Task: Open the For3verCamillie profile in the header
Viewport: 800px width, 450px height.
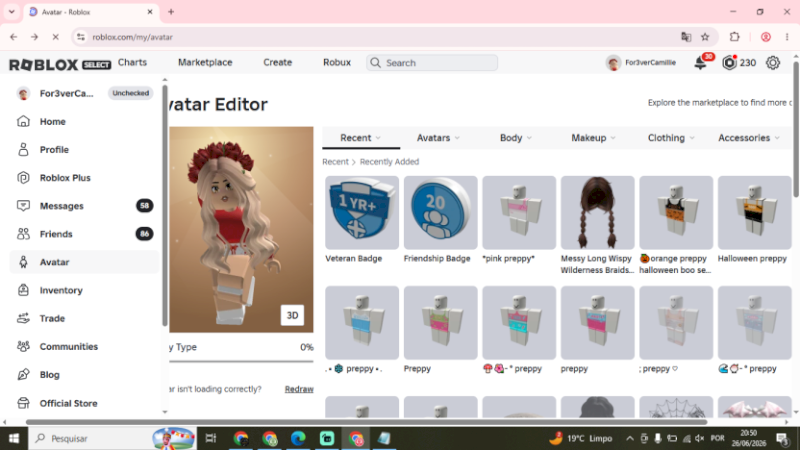Action: (641, 63)
